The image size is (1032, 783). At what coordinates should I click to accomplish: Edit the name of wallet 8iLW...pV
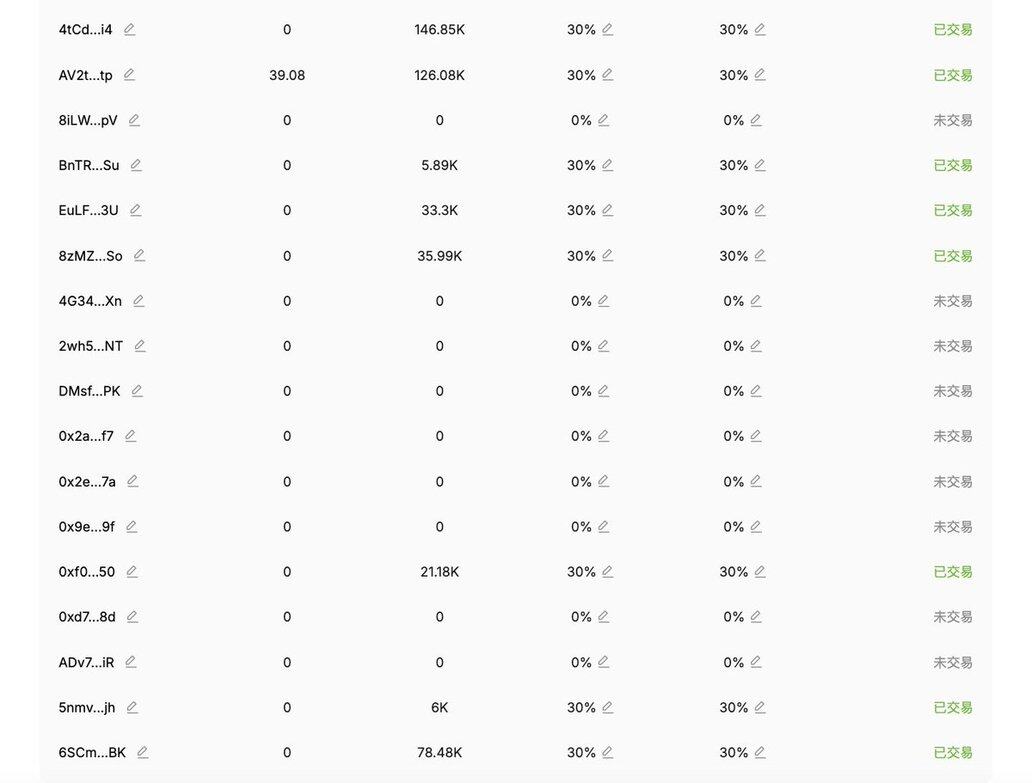pos(134,120)
